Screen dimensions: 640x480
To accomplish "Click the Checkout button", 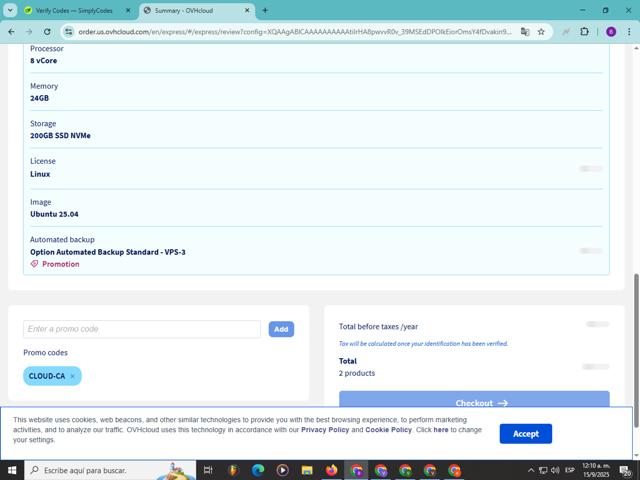I will pos(474,399).
